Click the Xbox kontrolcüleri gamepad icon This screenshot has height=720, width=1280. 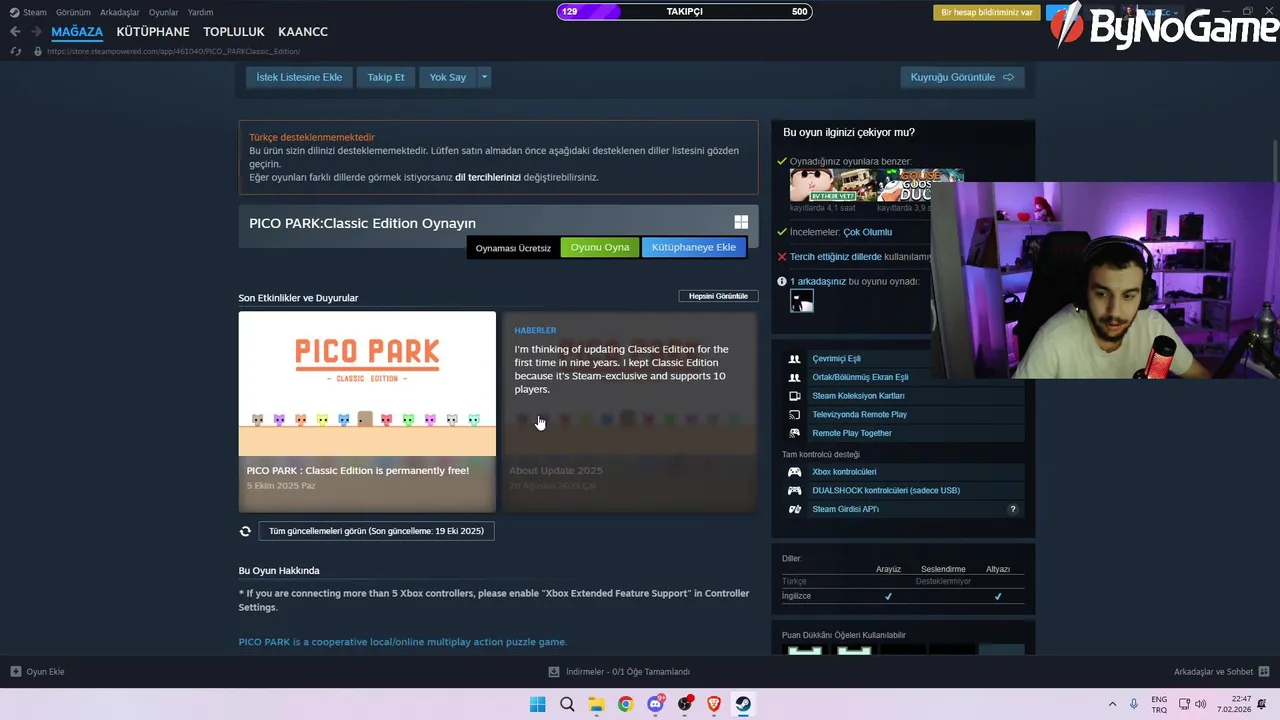(795, 472)
